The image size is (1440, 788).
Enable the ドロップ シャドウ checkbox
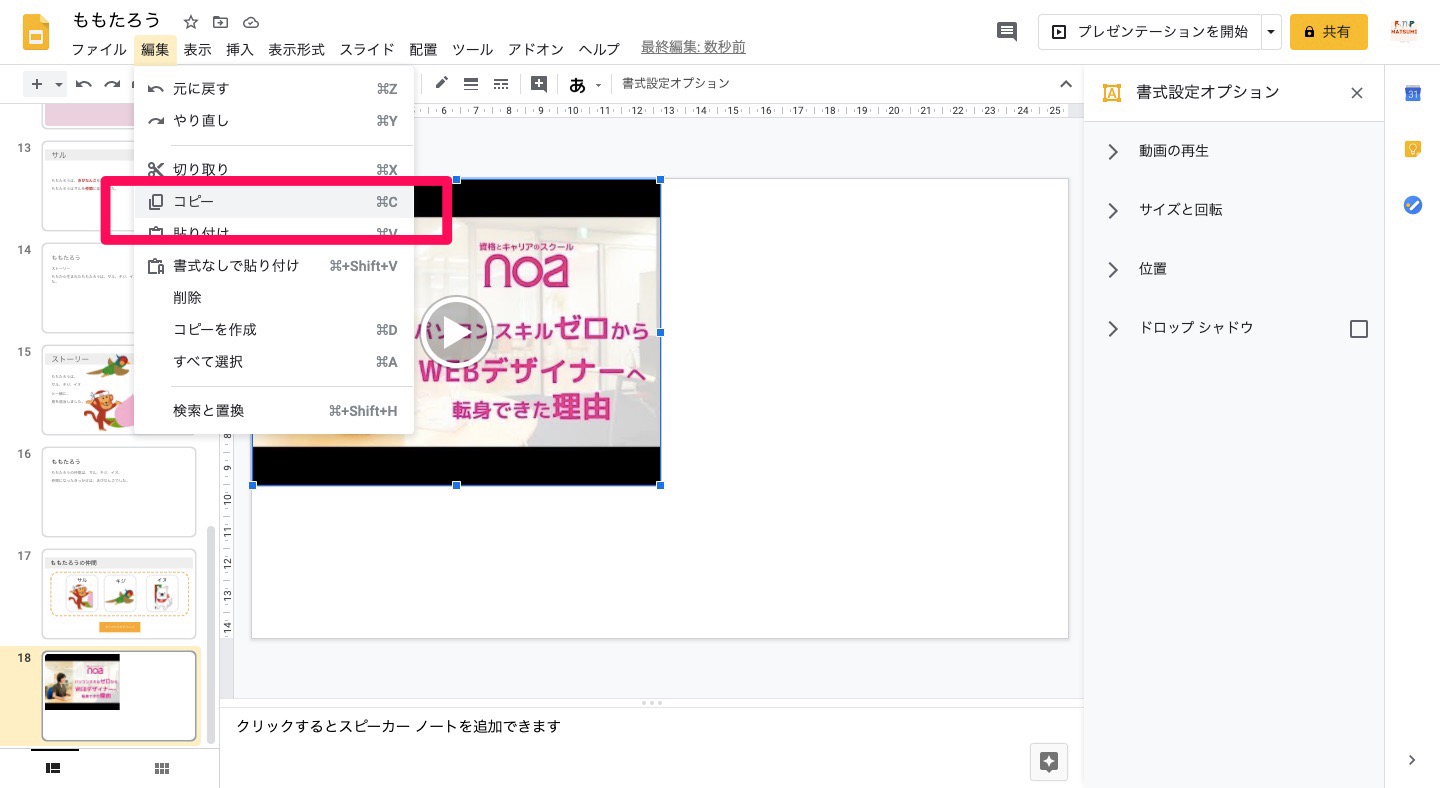[x=1359, y=329]
